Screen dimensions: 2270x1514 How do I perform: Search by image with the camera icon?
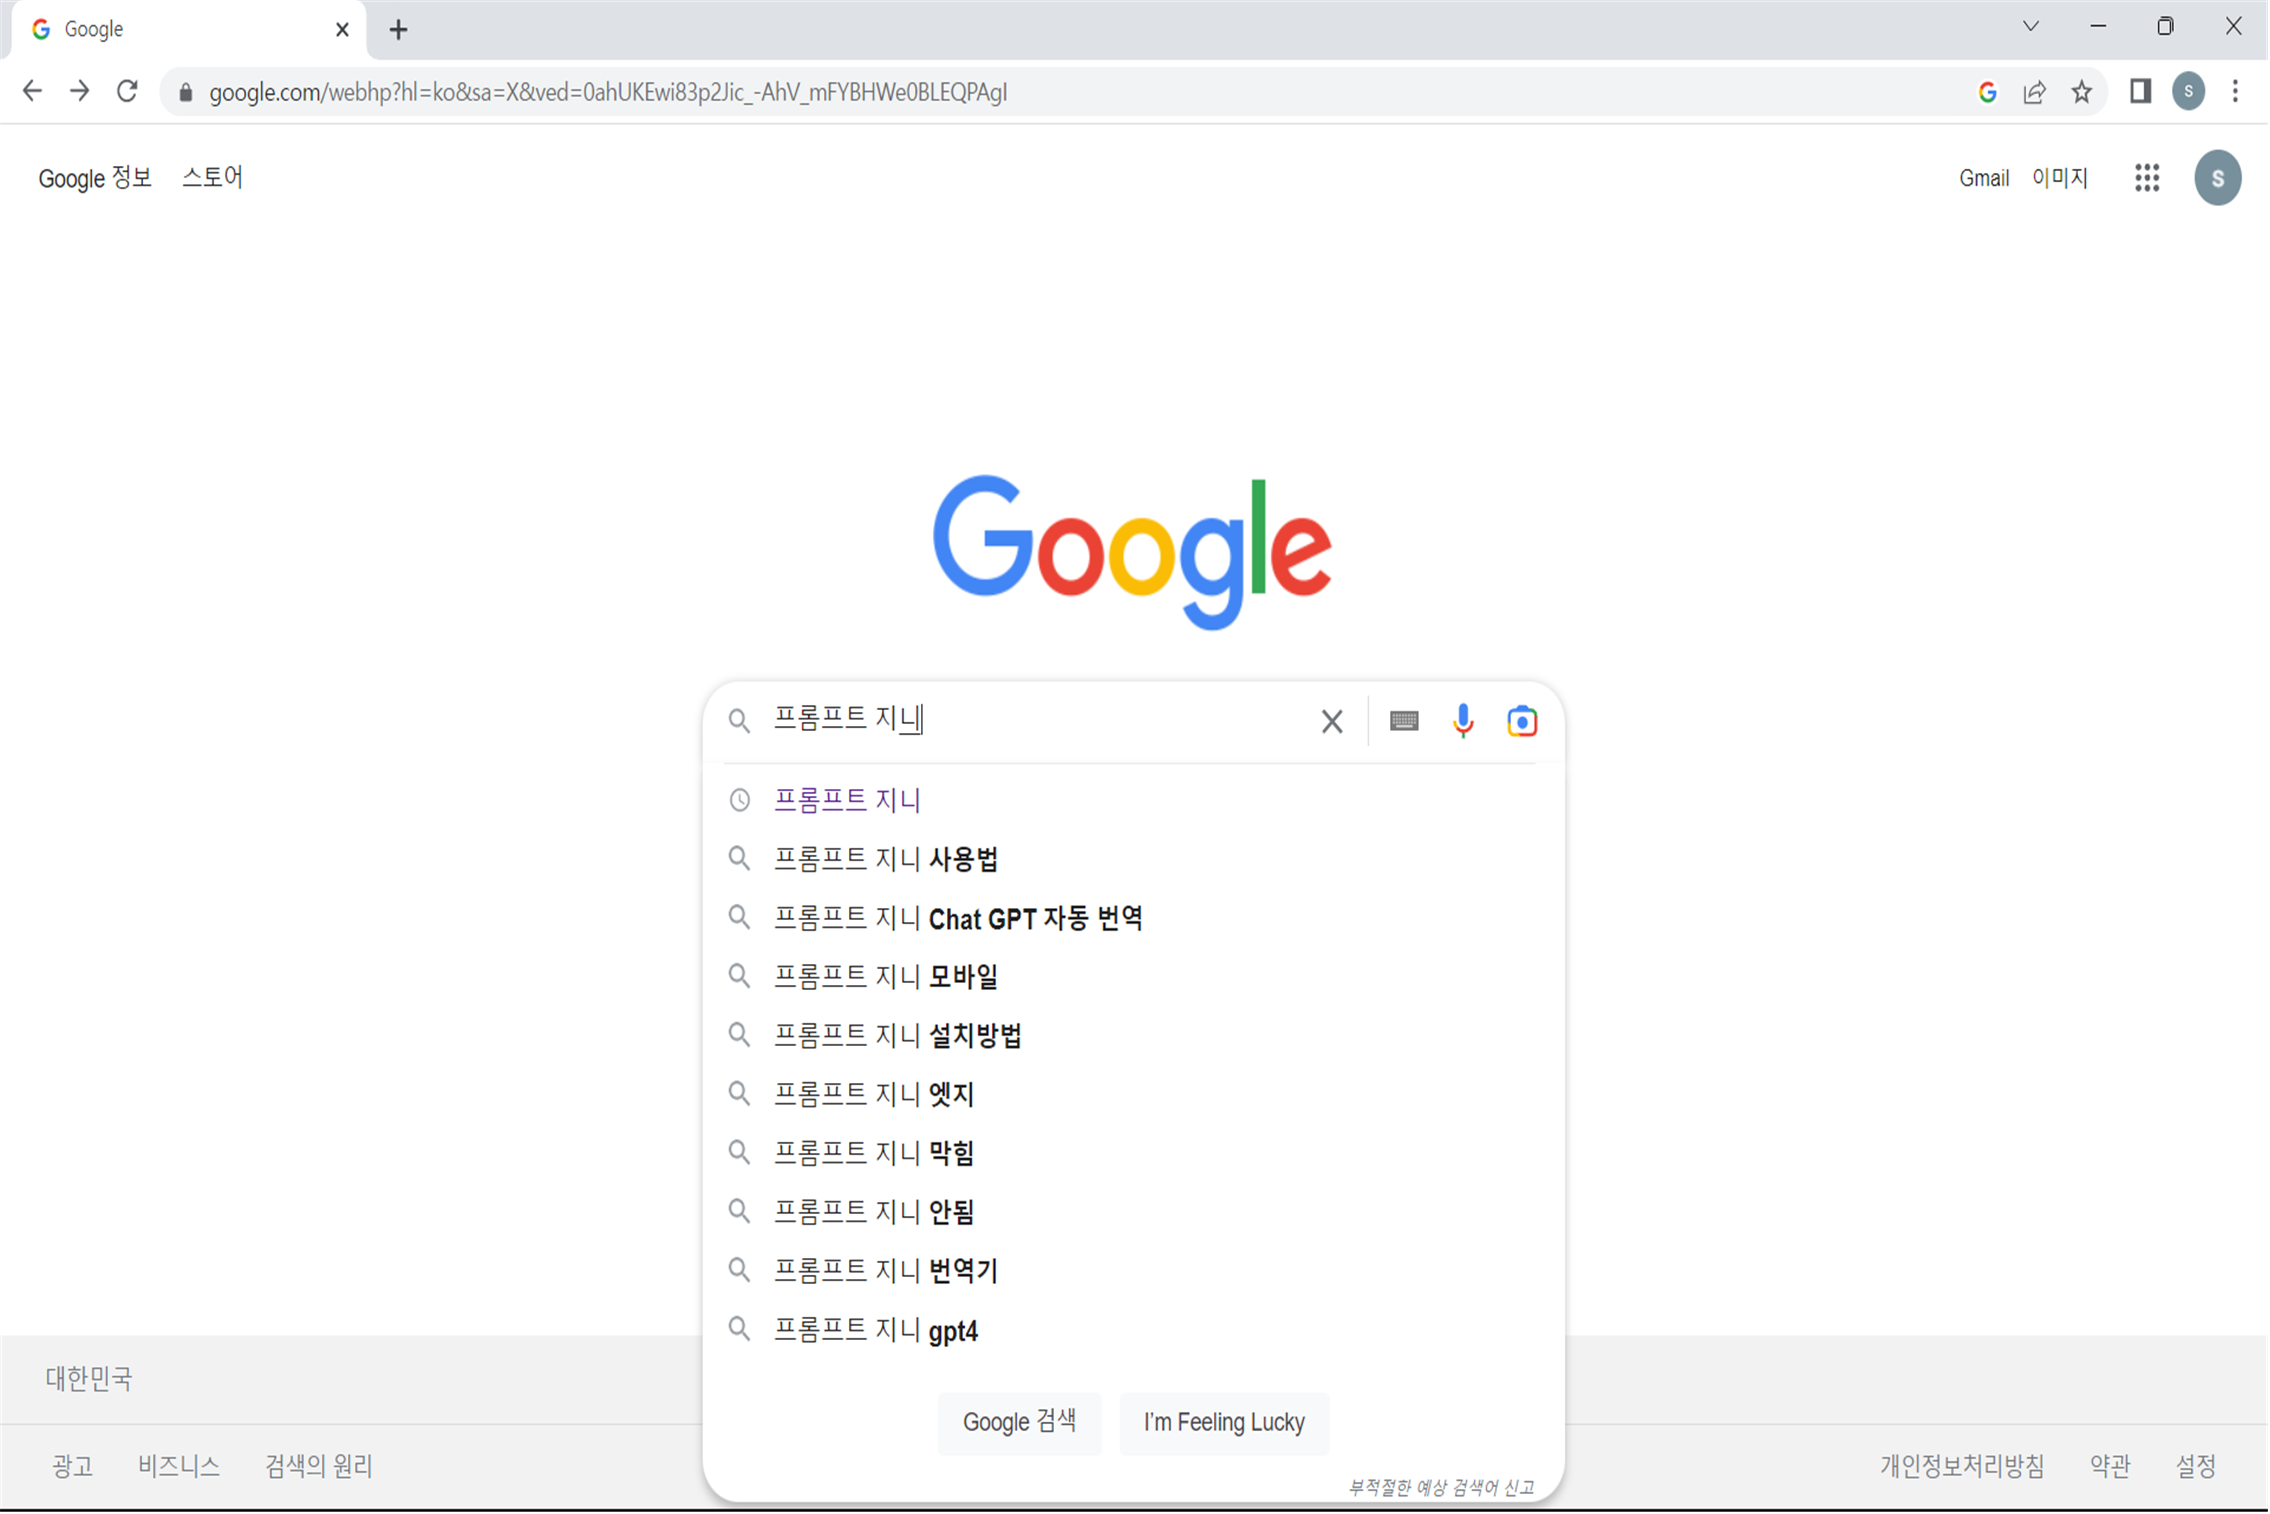coord(1521,721)
